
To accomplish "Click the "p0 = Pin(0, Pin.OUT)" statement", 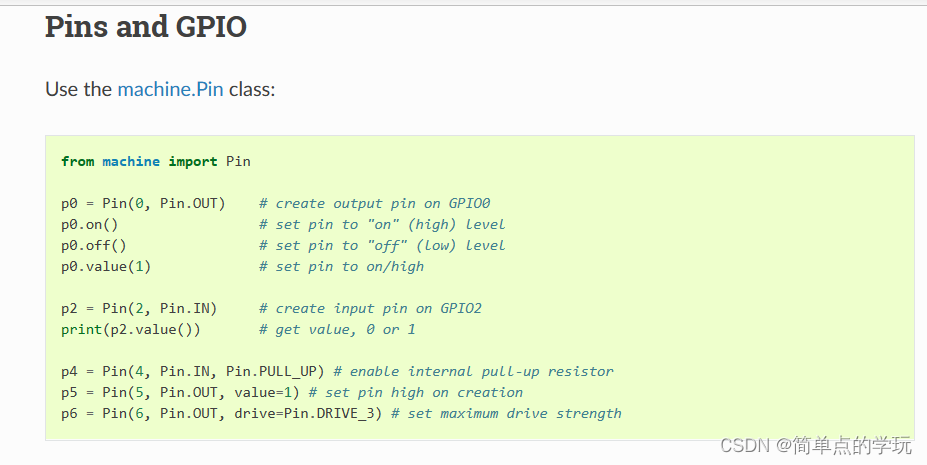I will (143, 203).
